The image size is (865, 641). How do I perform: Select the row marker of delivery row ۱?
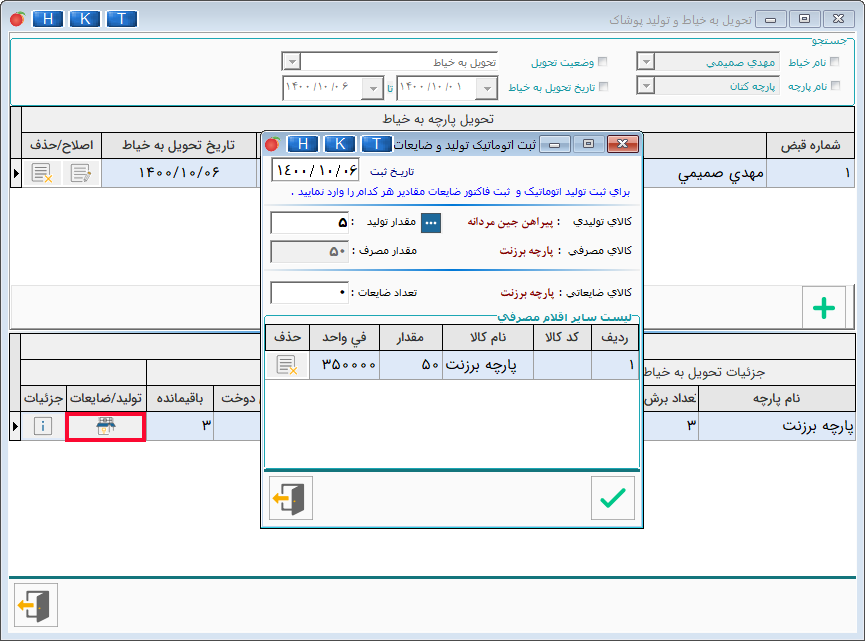(15, 173)
